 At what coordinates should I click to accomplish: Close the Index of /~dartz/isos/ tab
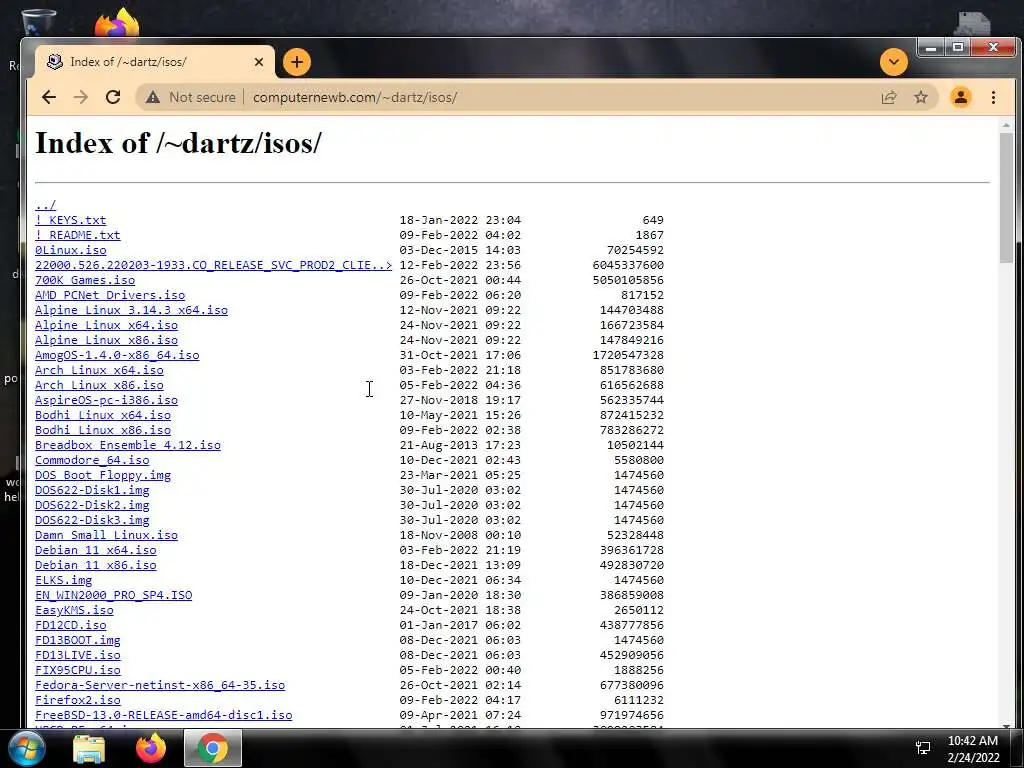259,62
